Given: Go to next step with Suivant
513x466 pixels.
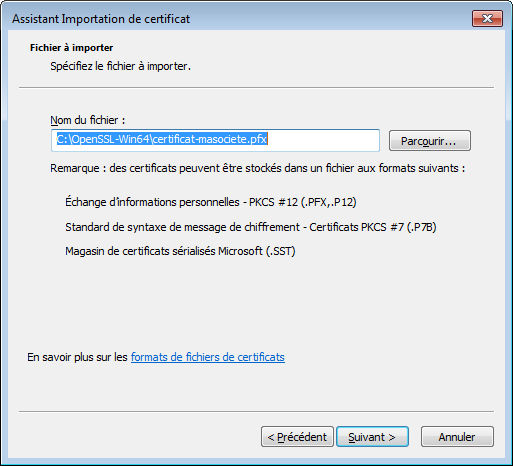Looking at the screenshot, I should click(x=372, y=437).
